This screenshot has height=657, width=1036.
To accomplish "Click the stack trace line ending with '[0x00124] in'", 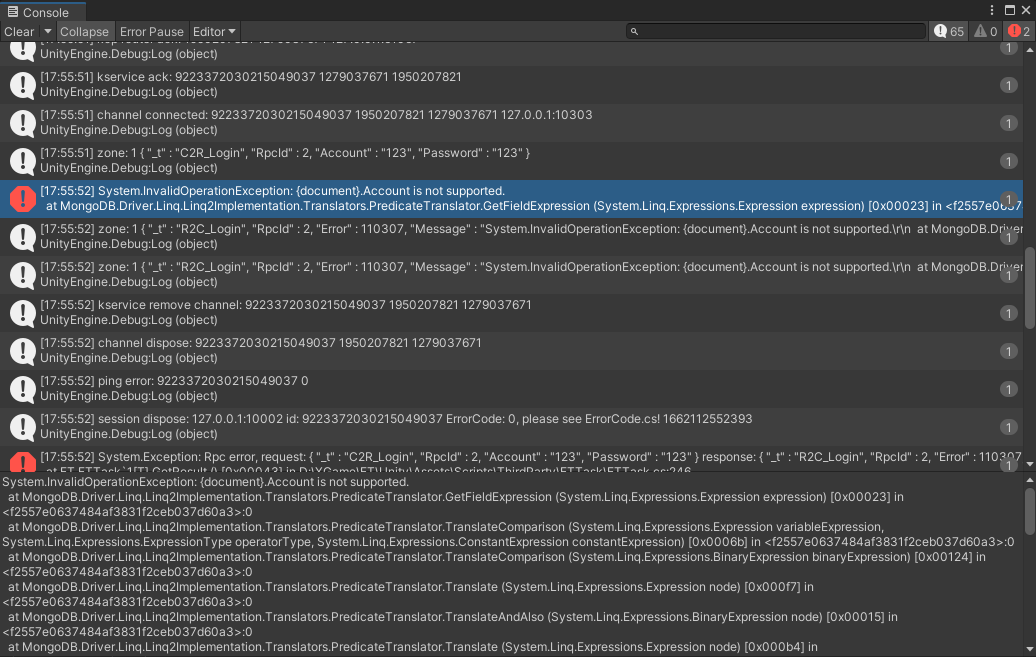I will coord(497,557).
